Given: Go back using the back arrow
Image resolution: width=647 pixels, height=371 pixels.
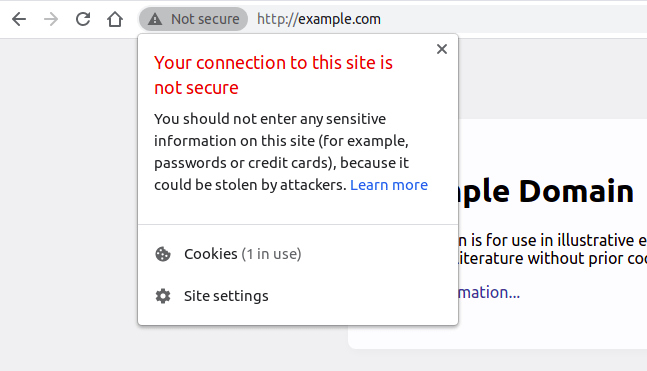Looking at the screenshot, I should pos(19,19).
